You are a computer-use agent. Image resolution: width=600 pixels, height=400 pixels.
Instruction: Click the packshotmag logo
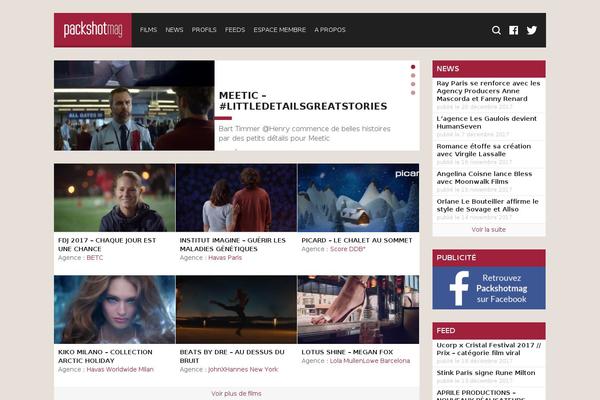[93, 30]
